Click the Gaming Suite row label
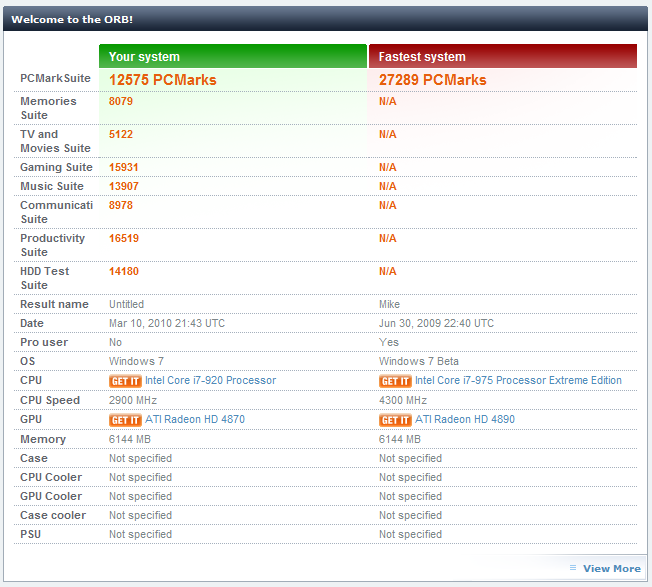The image size is (652, 587). (56, 167)
